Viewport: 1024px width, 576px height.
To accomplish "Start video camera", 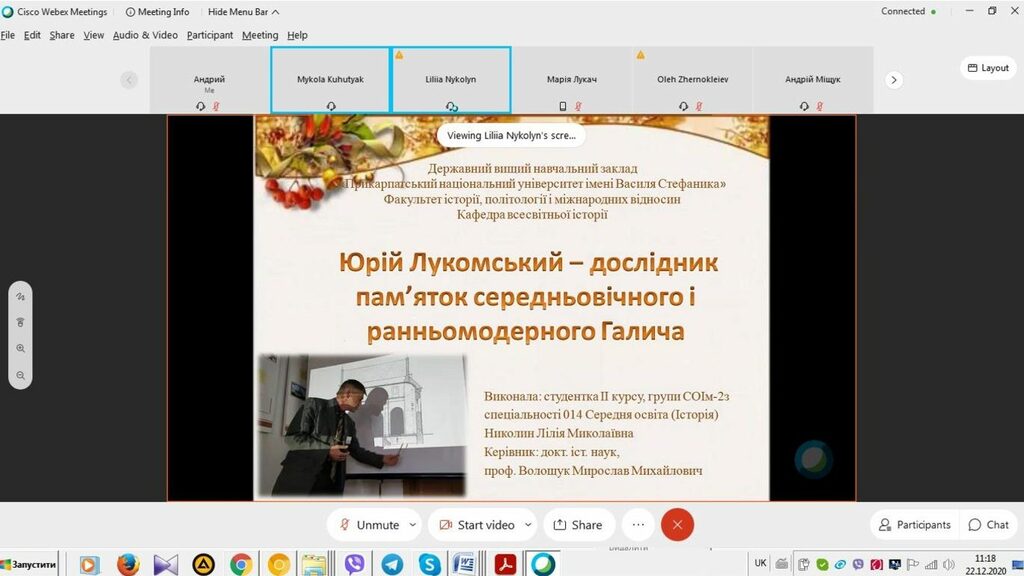I will (x=477, y=525).
